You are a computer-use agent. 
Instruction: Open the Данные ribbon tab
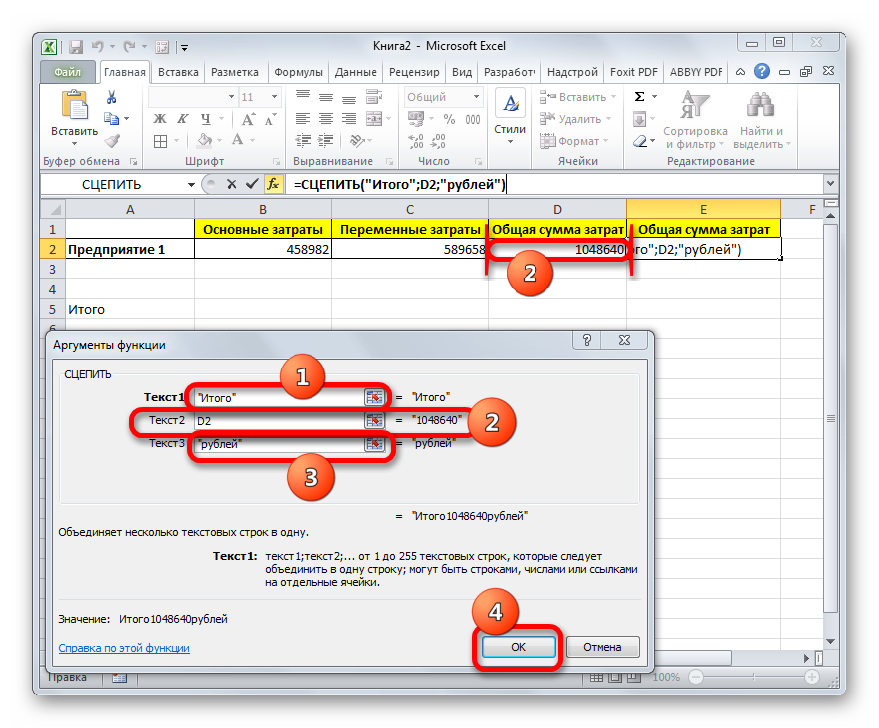tap(355, 72)
